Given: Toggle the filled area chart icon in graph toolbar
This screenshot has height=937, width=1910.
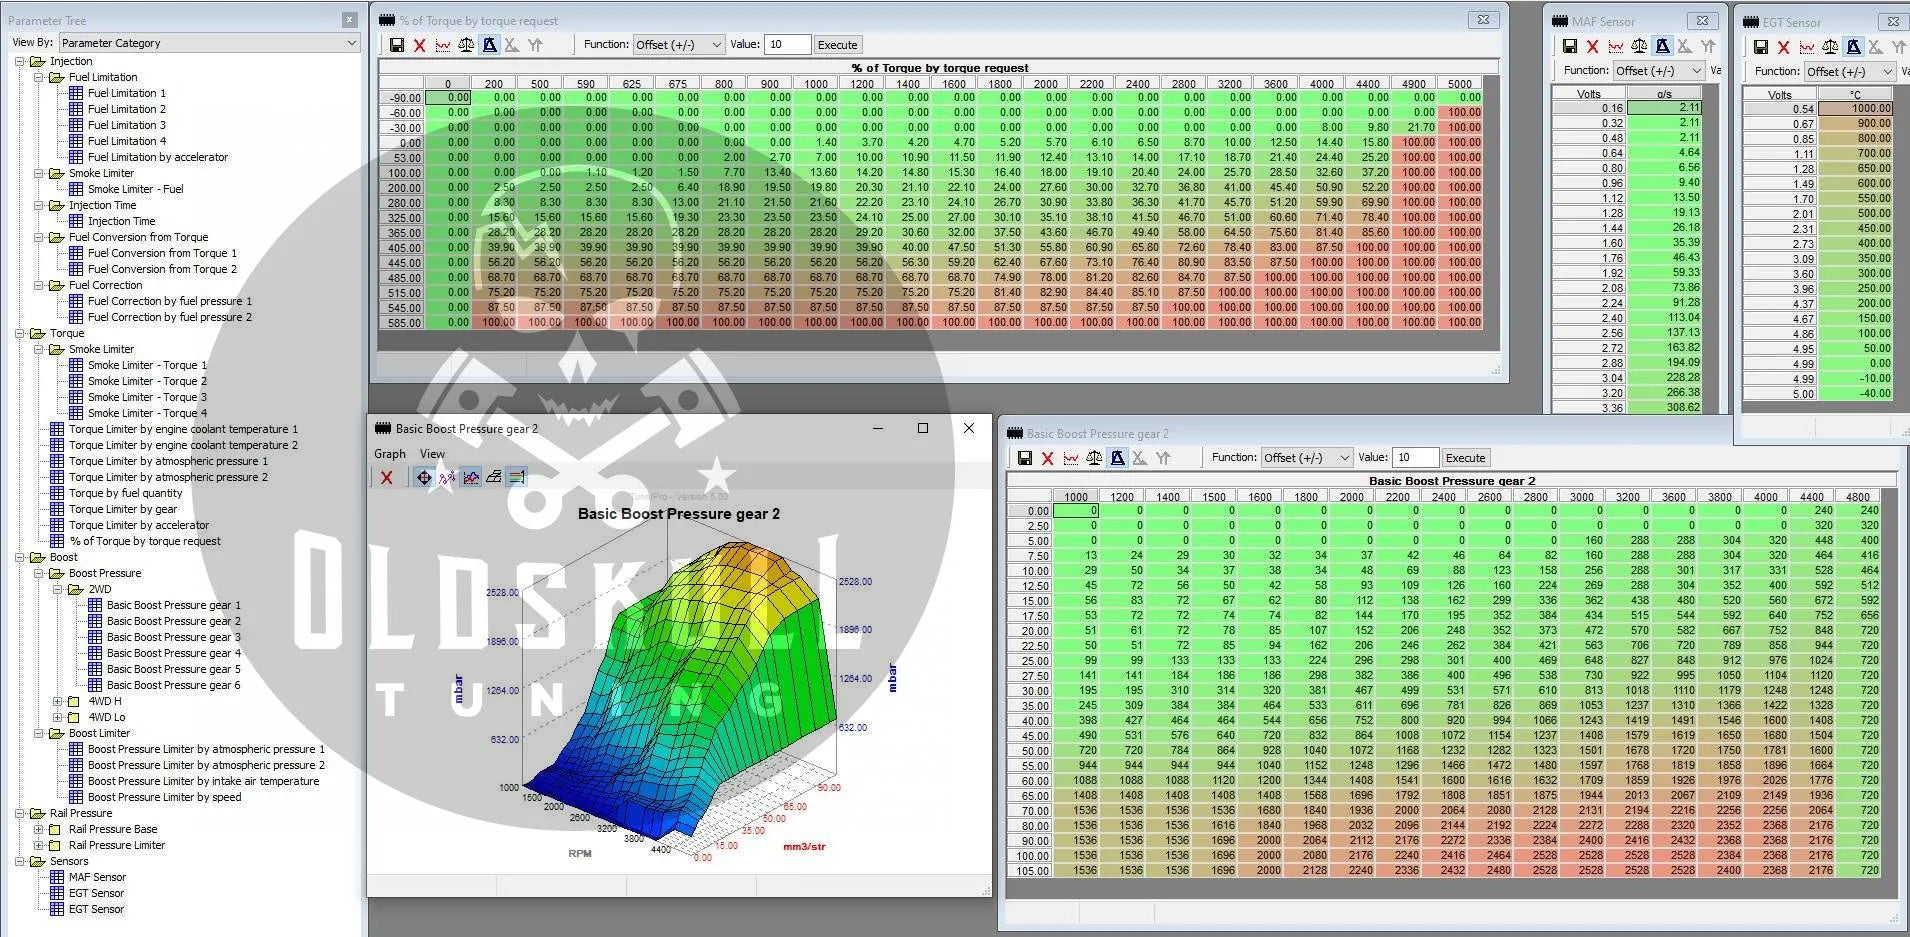Looking at the screenshot, I should (x=471, y=477).
